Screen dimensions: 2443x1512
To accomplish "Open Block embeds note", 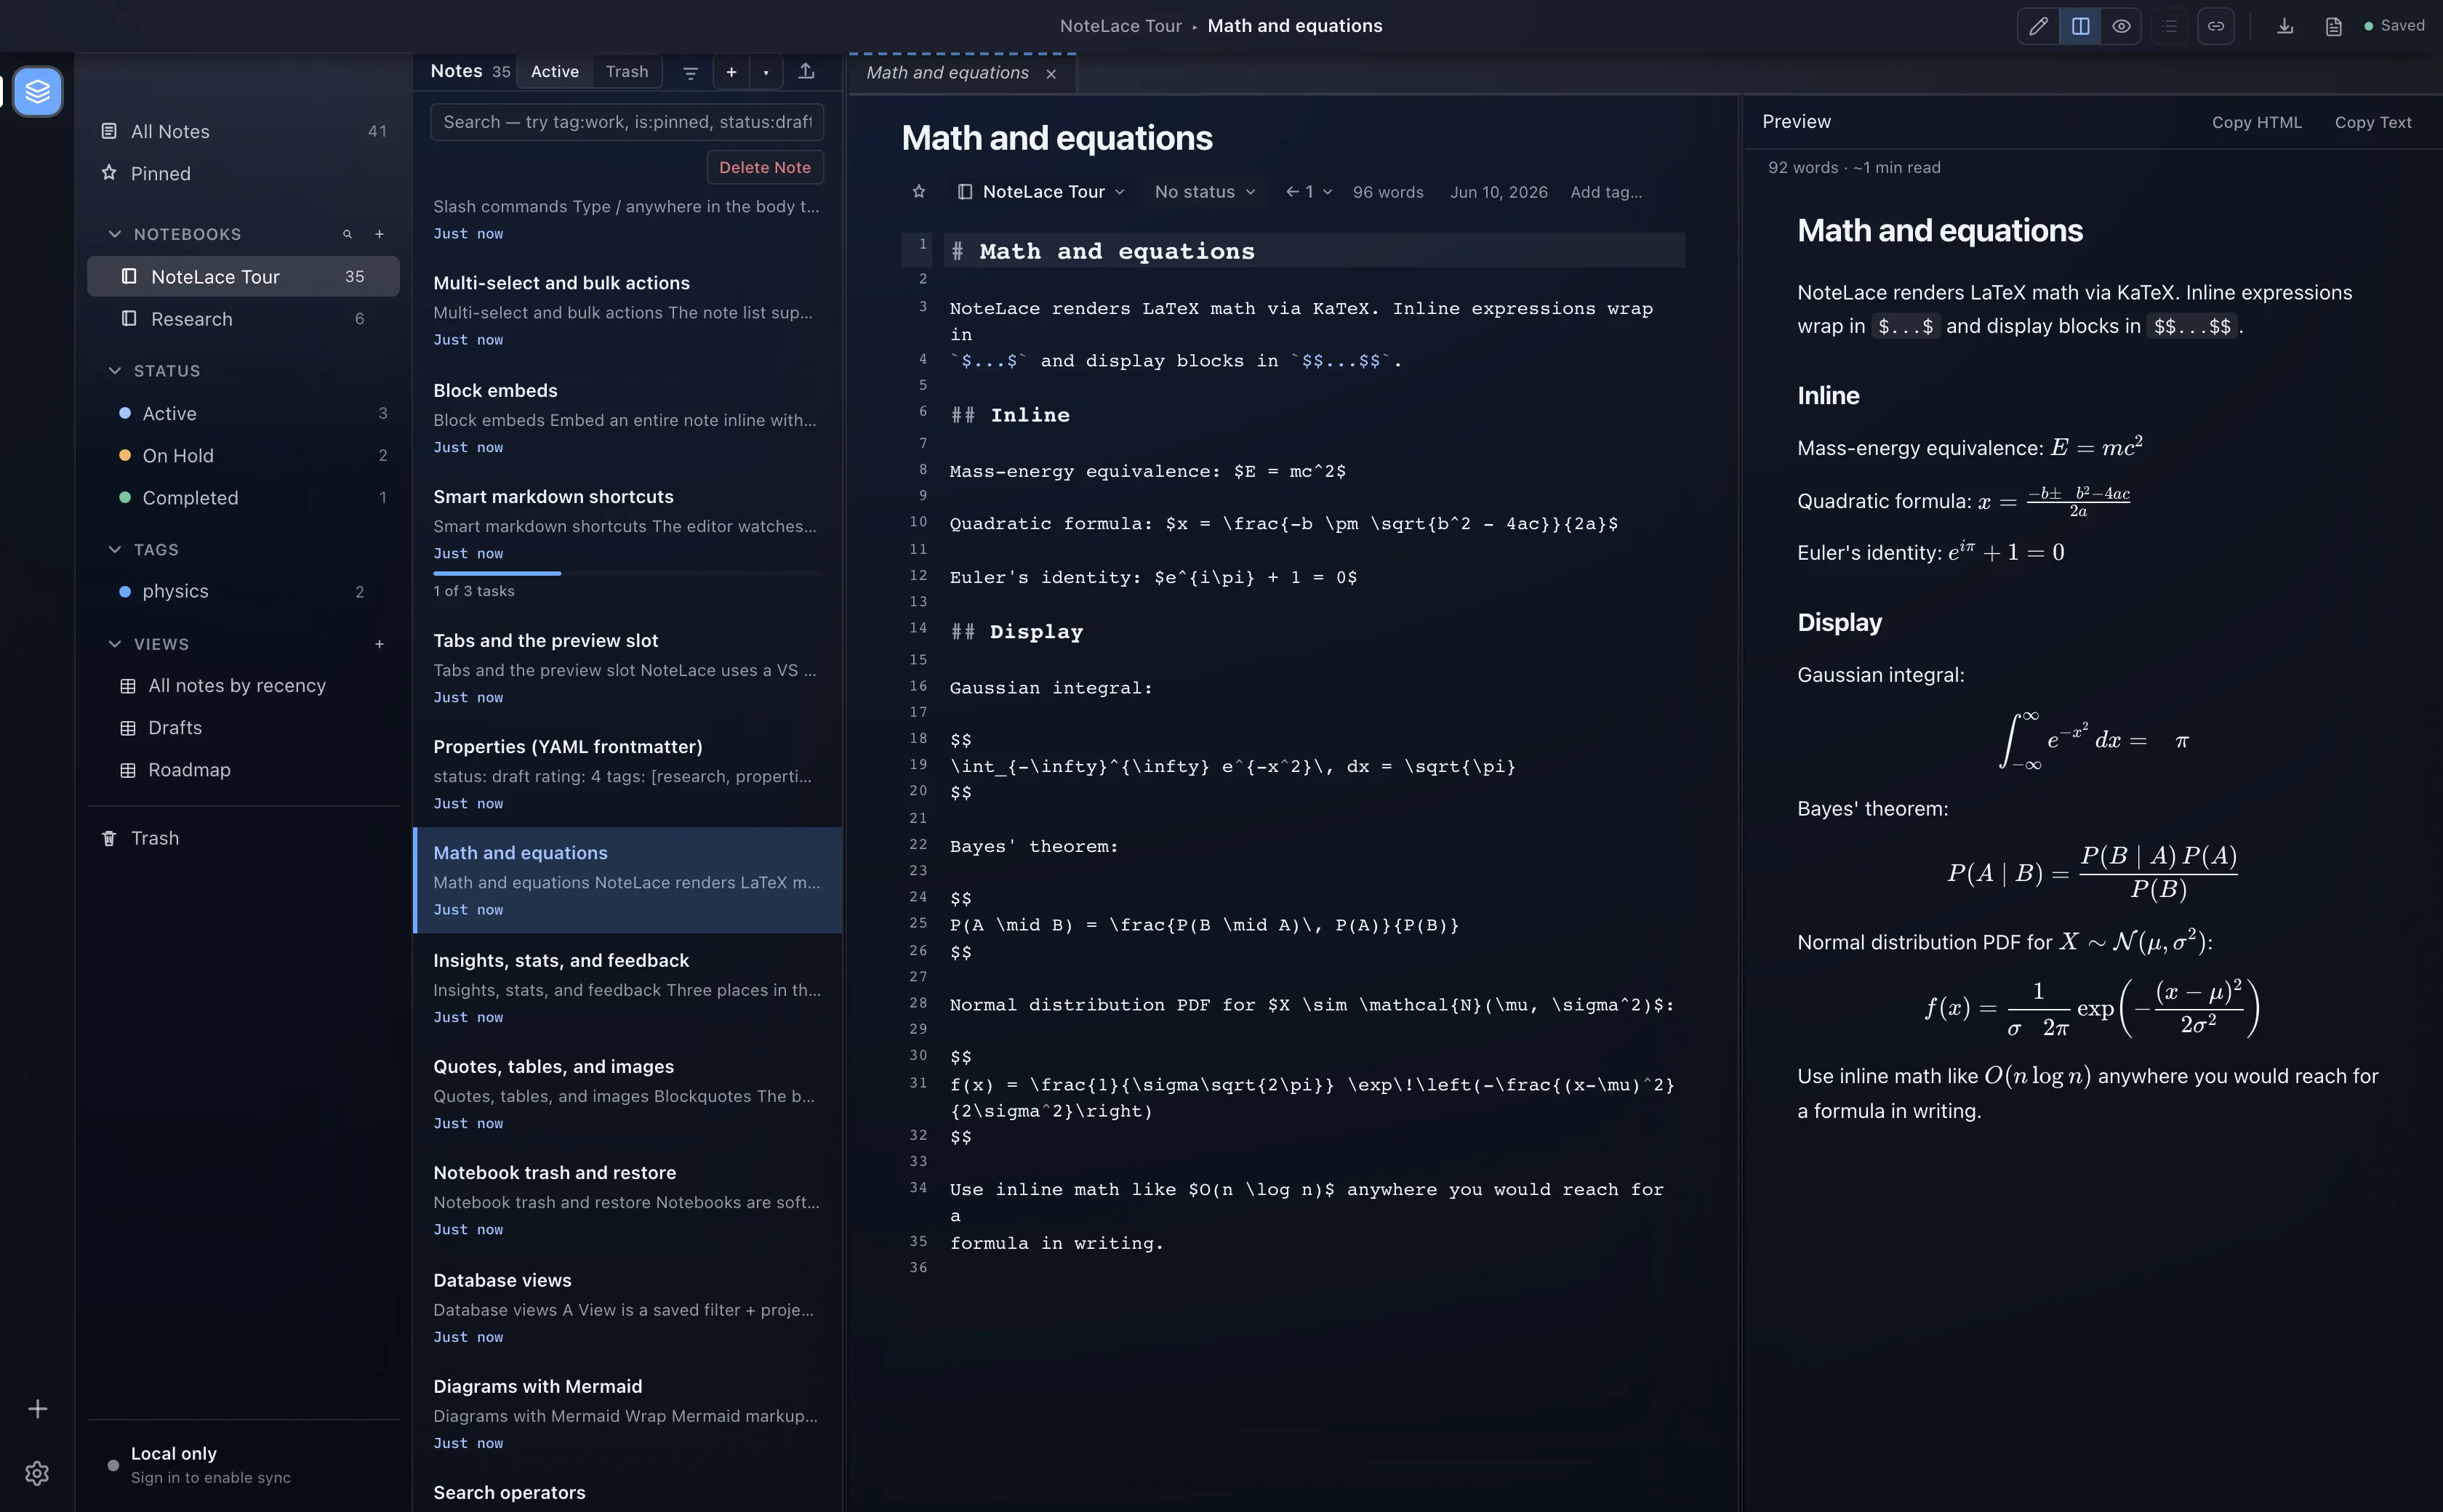I will [x=628, y=418].
